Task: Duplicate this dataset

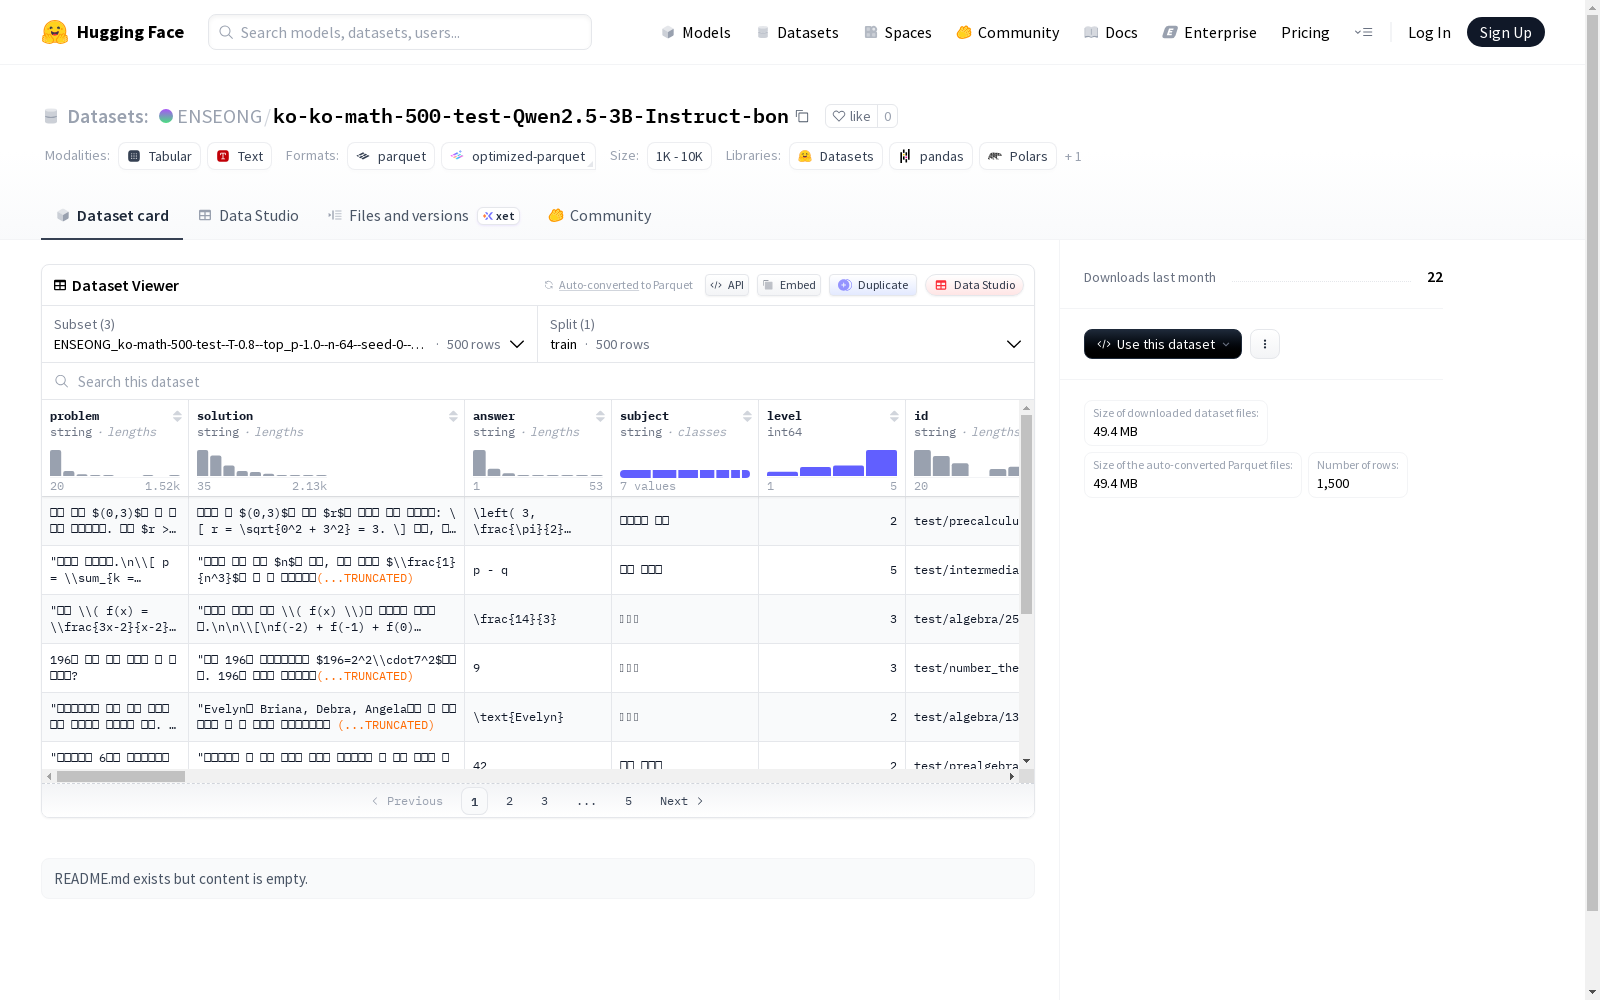Action: click(x=873, y=285)
